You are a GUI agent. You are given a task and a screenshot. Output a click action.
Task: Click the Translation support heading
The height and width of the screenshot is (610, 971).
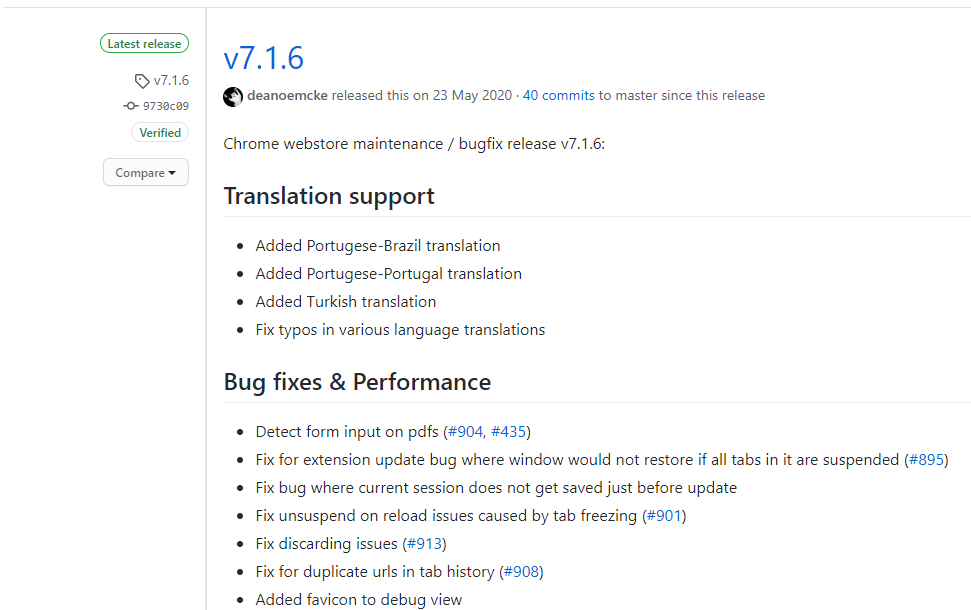[x=329, y=196]
